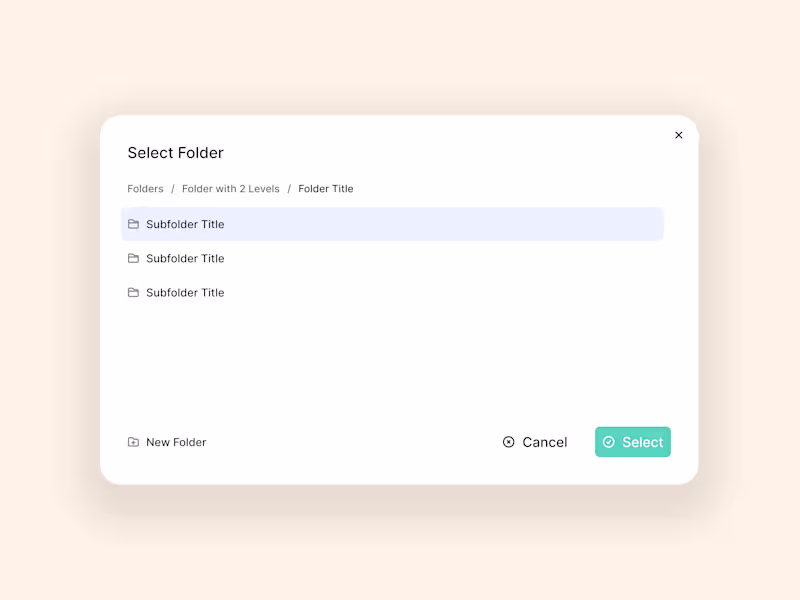Screen dimensions: 800x600
Task: Close the Select Folder dialog
Action: coord(679,135)
